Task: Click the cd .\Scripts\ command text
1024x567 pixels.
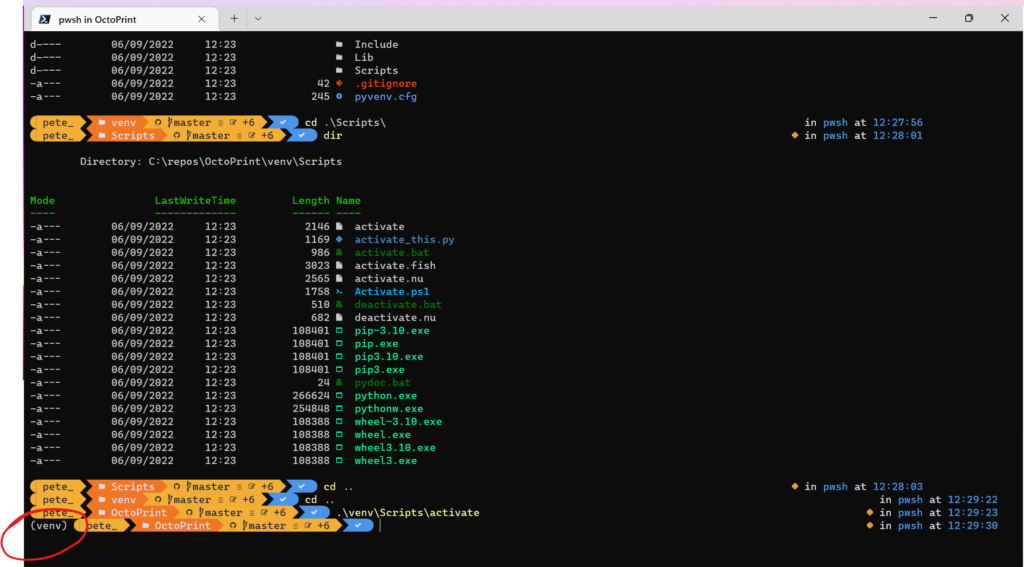Action: pyautogui.click(x=345, y=123)
